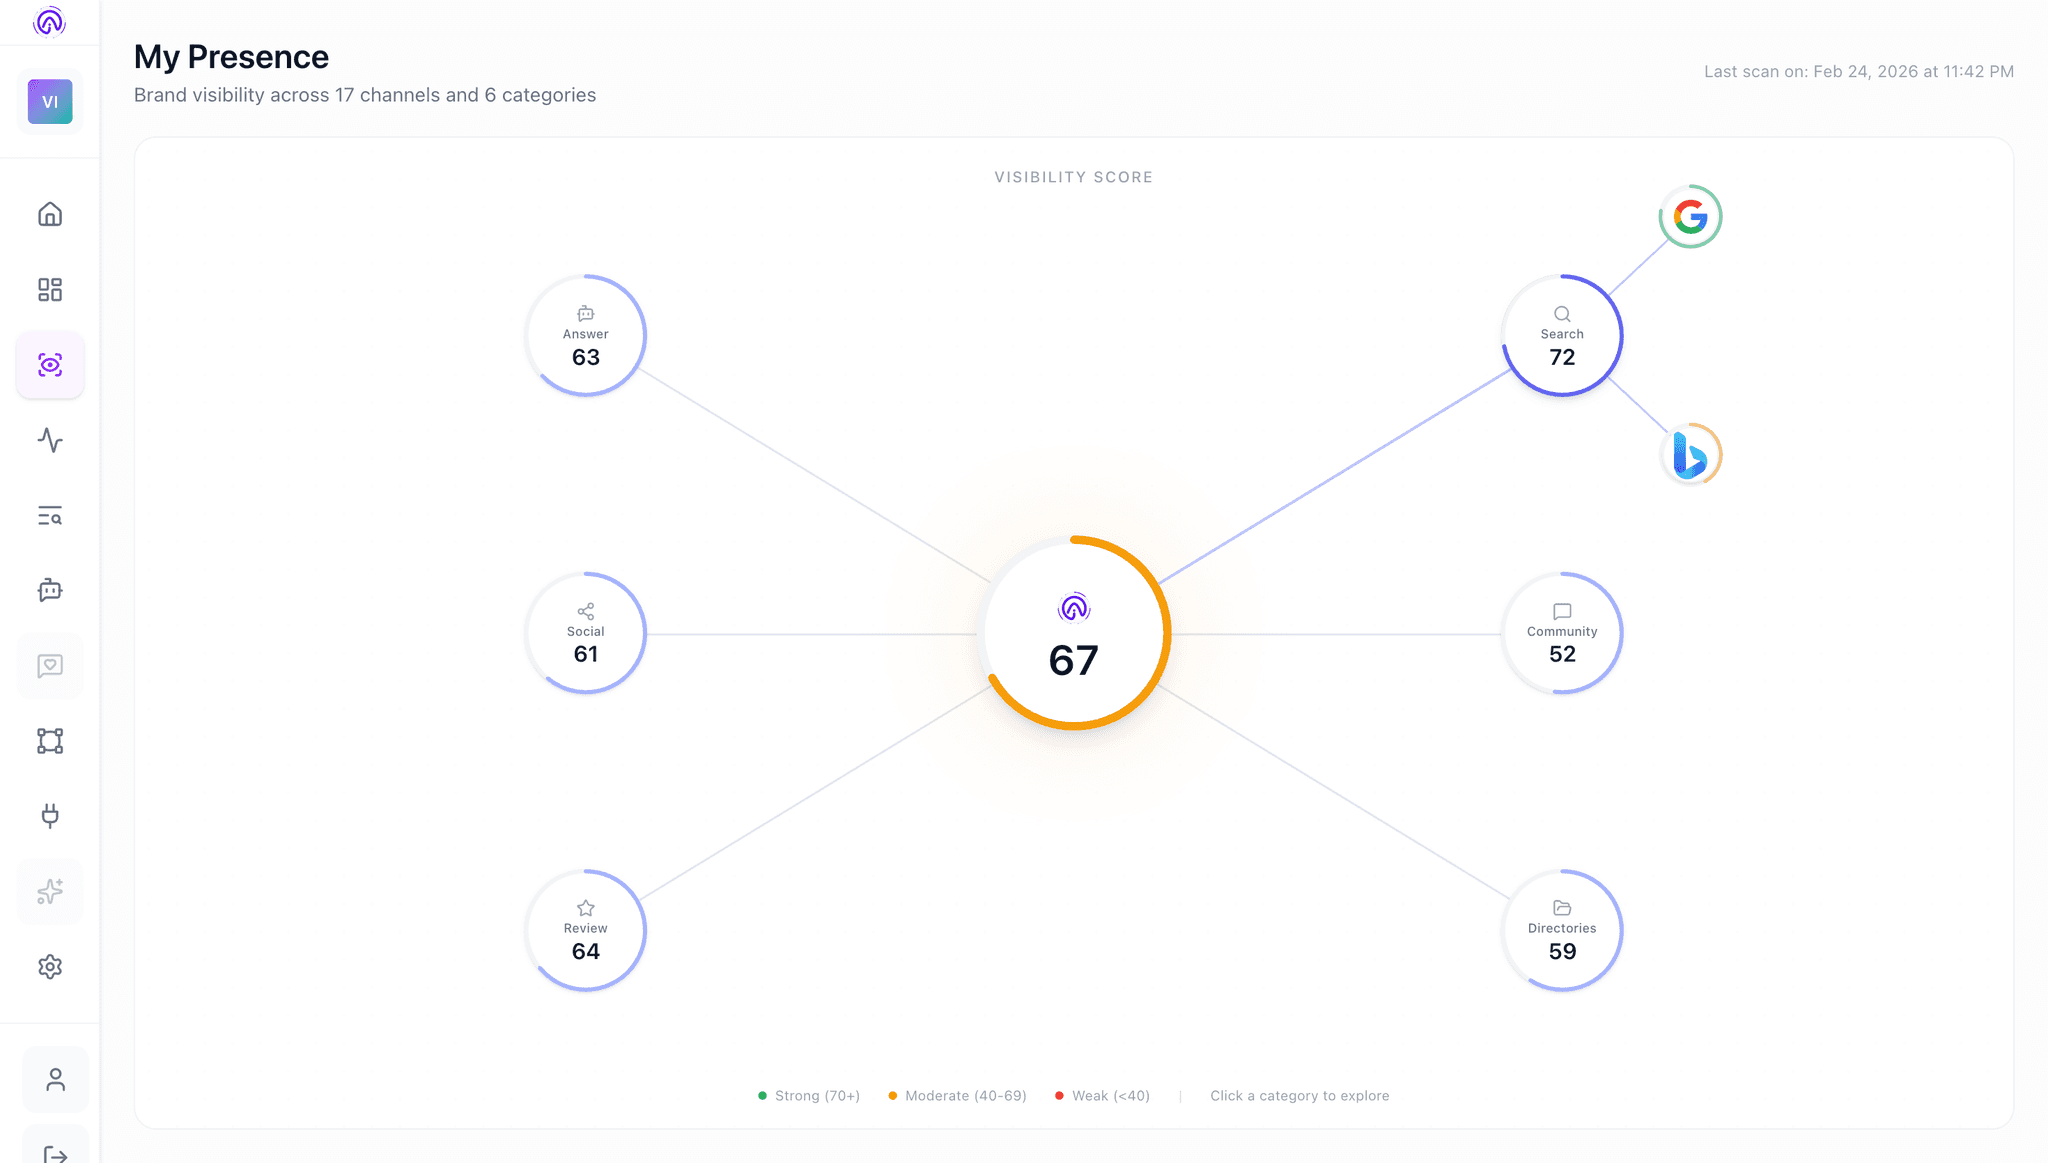Click the app logo at top left

[49, 21]
